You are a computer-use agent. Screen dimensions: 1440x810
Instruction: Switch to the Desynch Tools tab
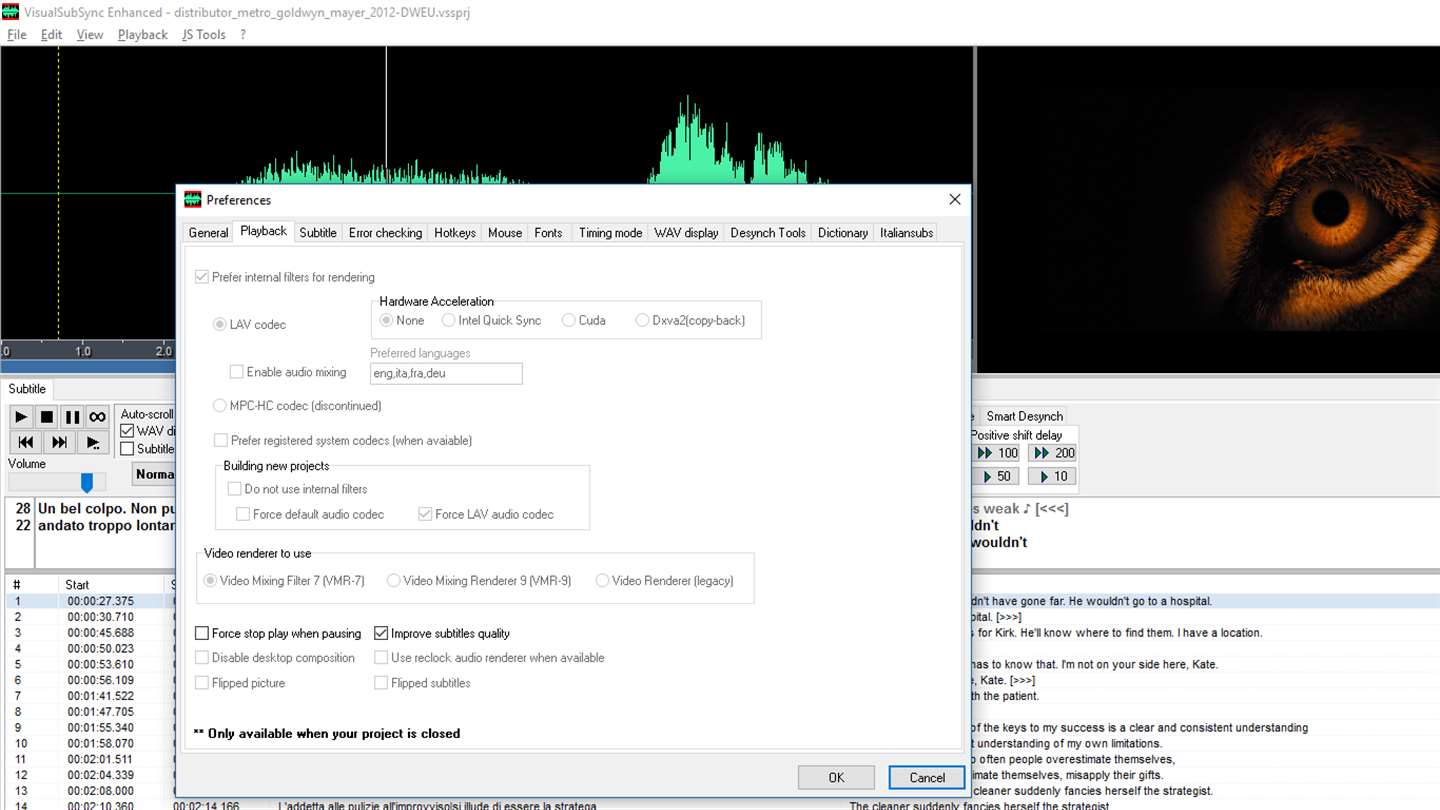click(x=768, y=233)
